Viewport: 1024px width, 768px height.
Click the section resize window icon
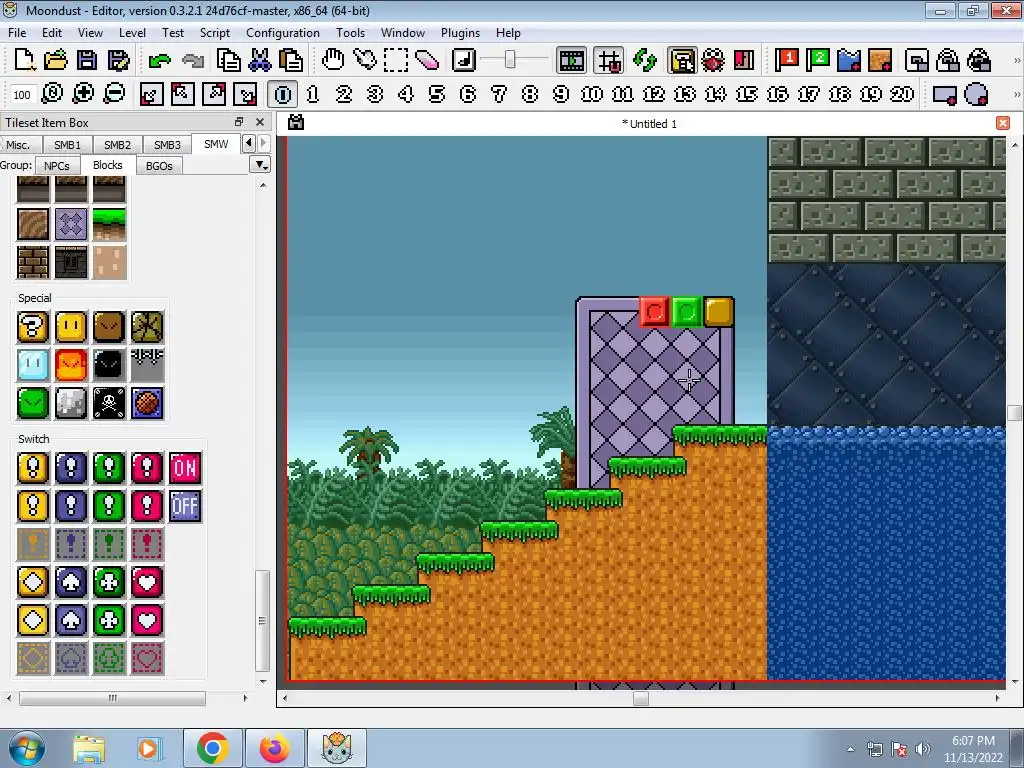pos(917,60)
